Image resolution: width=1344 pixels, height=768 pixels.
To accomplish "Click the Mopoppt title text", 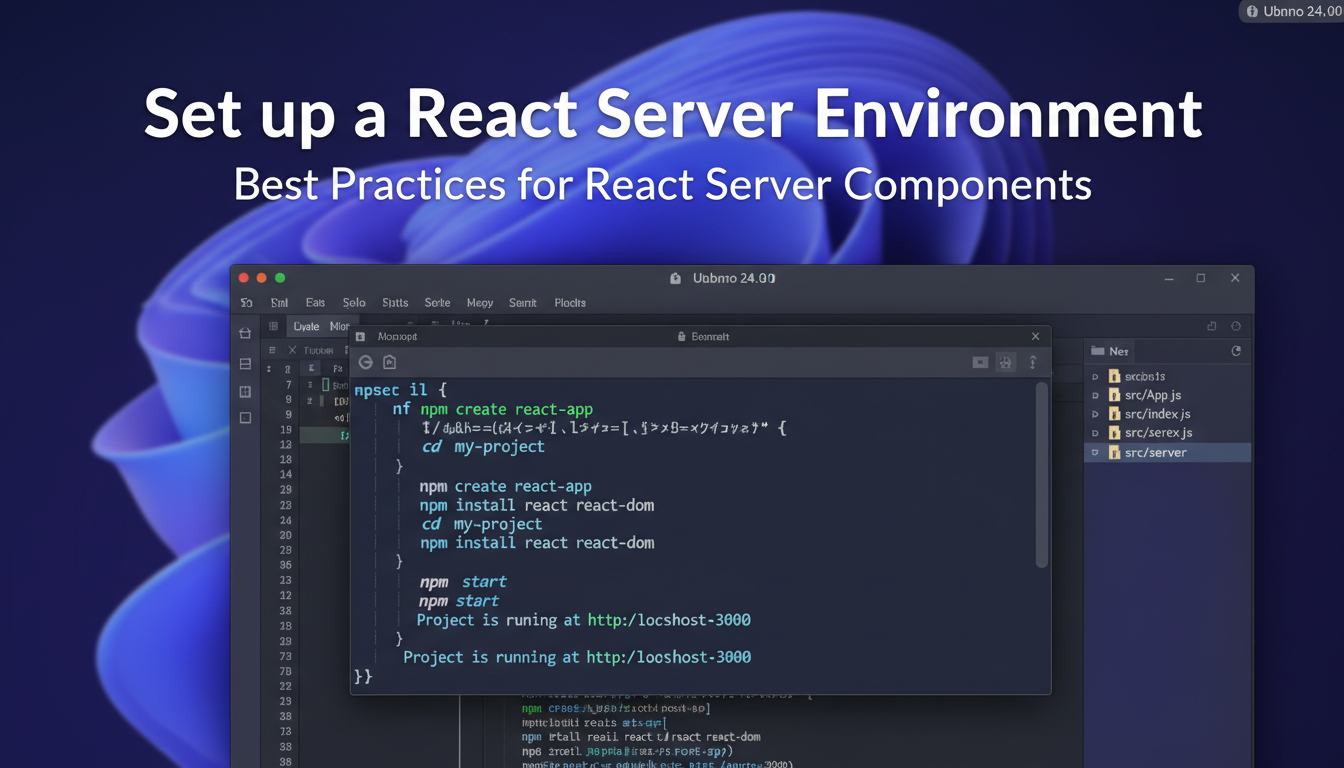I will tap(397, 337).
